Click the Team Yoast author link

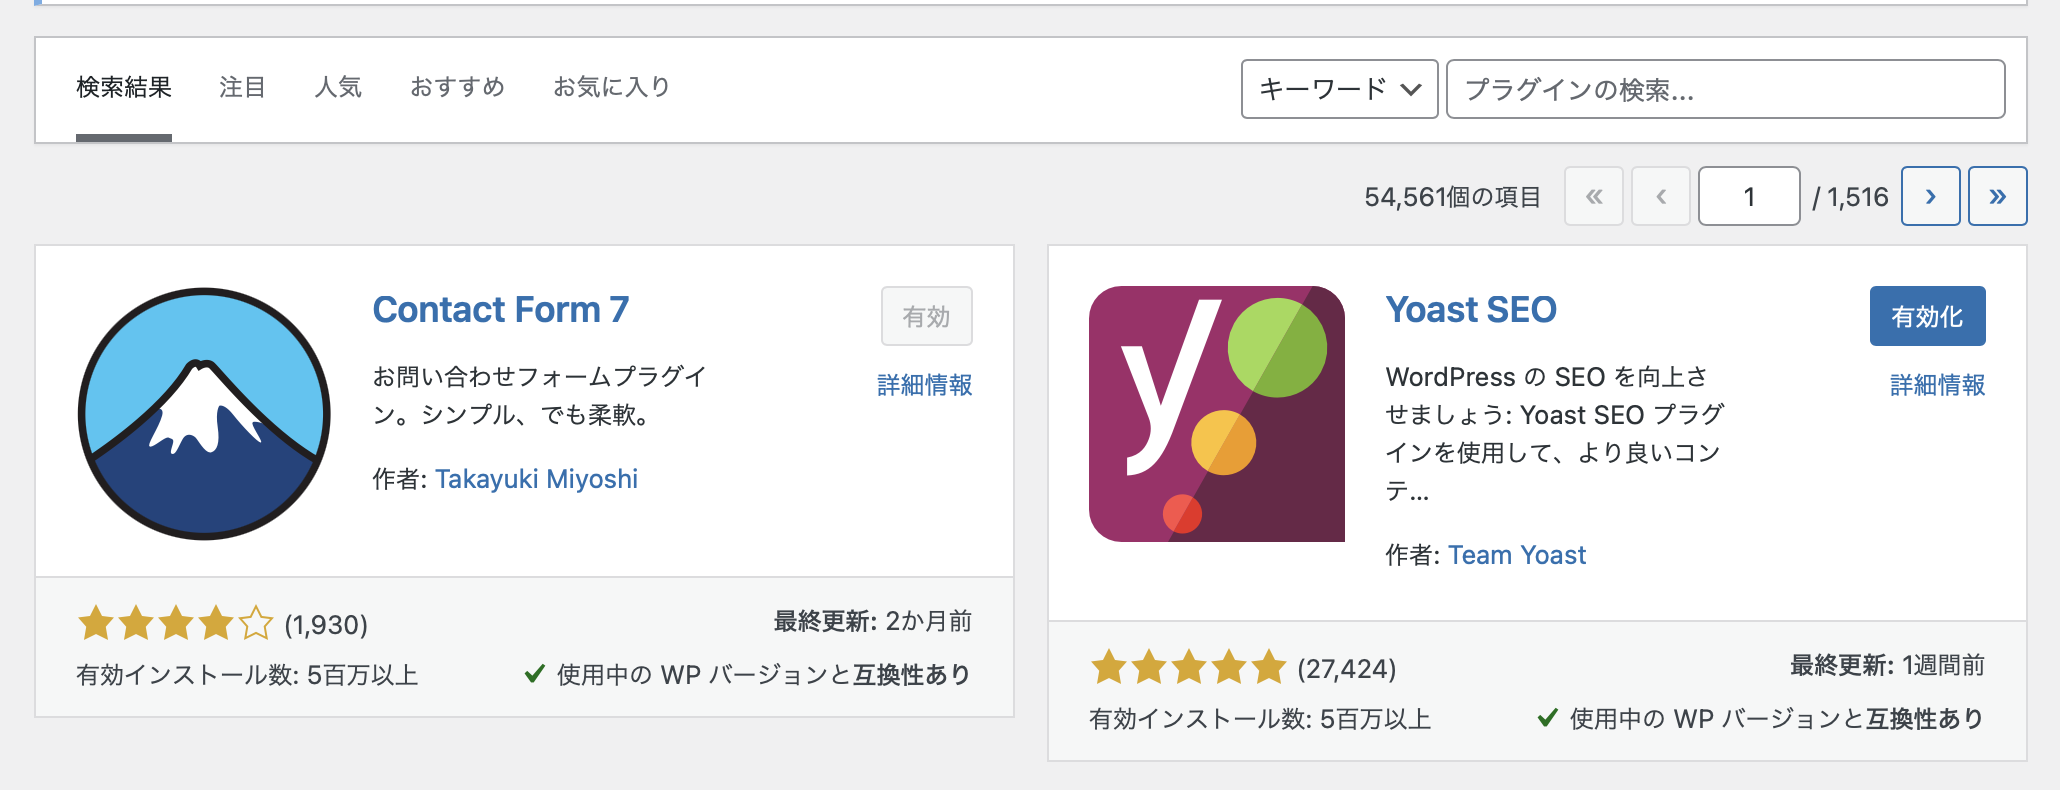[1517, 555]
